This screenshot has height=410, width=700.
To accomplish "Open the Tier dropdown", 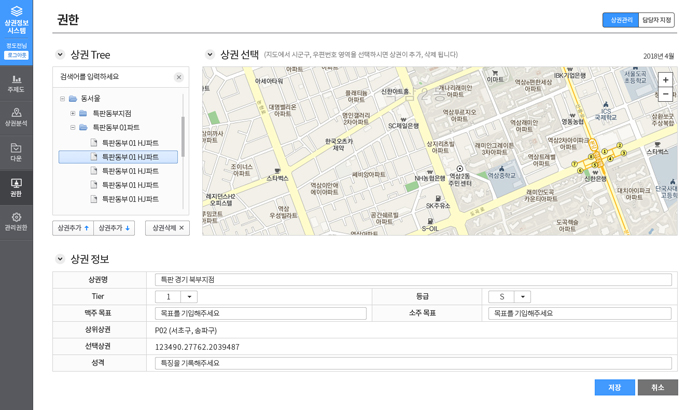I will 190,297.
